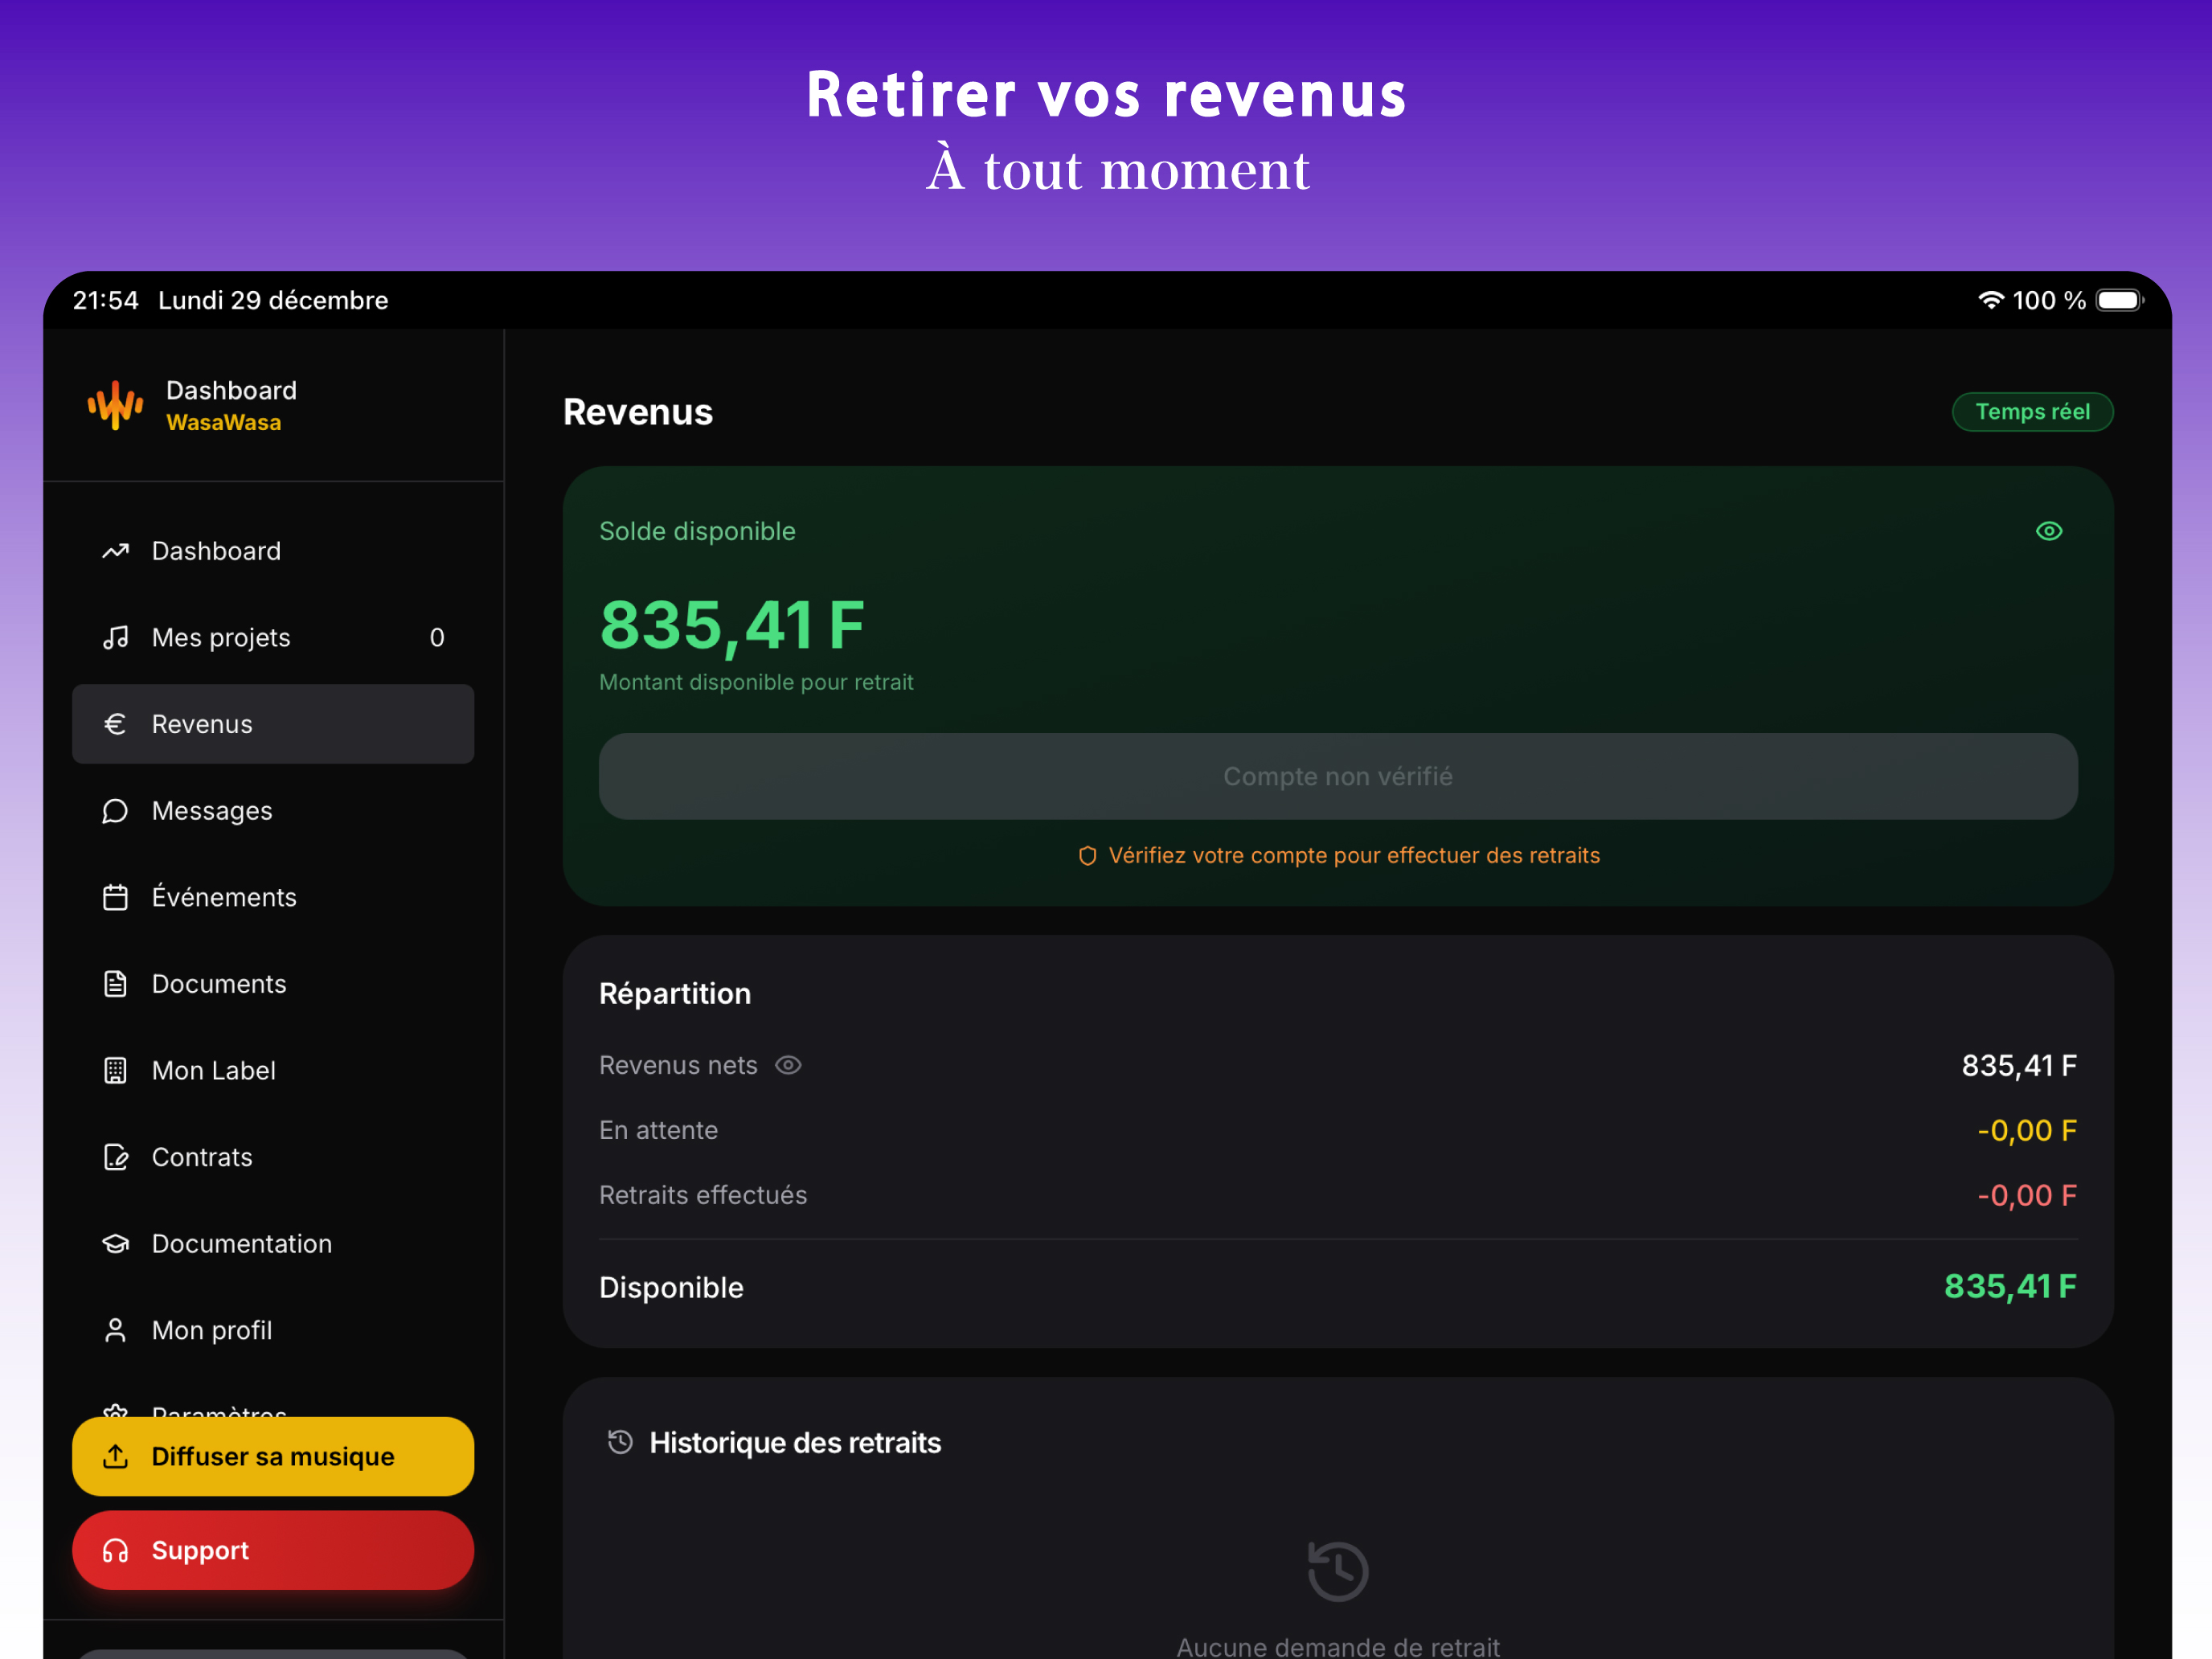Open the Contrats section
Screen dimensions: 2212x1659
273,1157
